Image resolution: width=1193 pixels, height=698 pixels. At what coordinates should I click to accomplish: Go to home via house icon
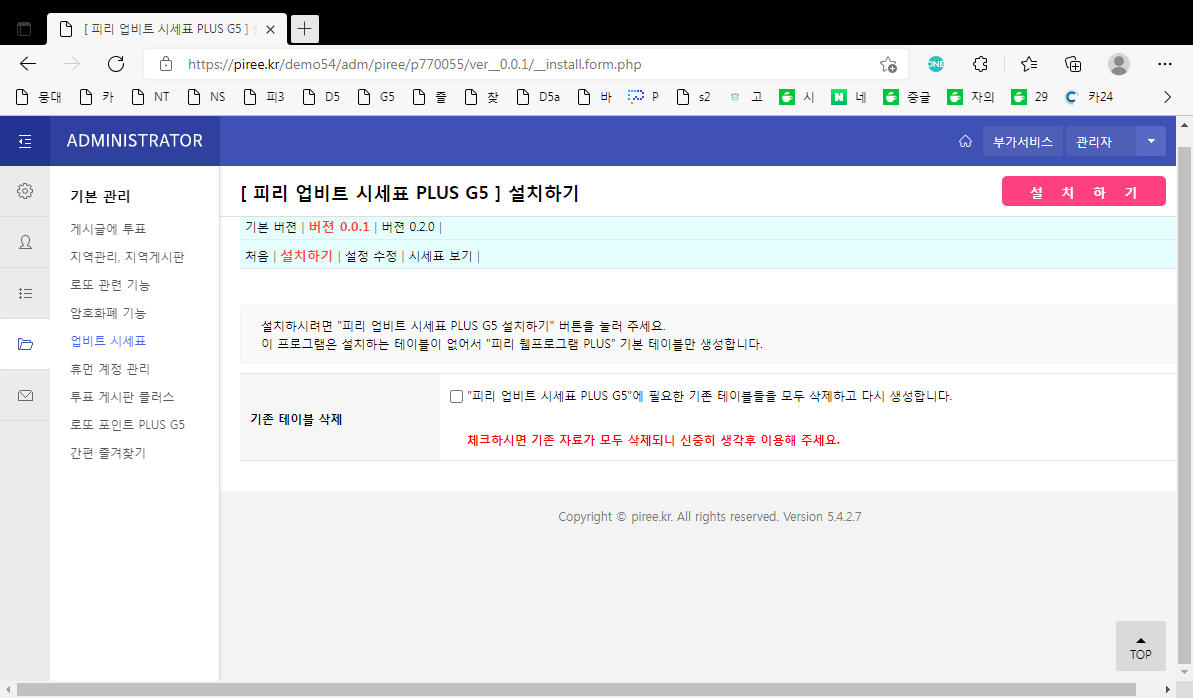click(x=965, y=142)
